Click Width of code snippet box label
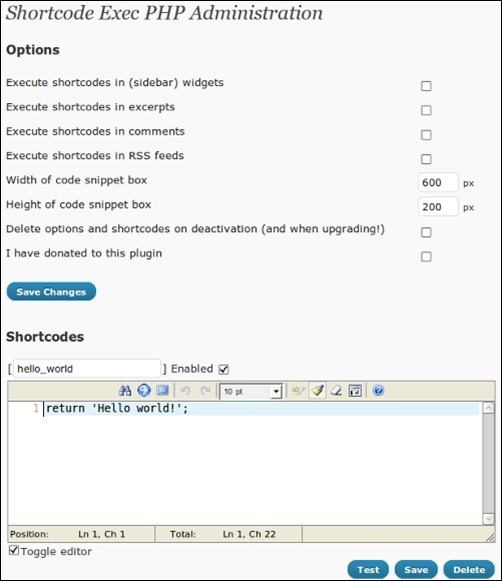This screenshot has width=502, height=581. click(x=76, y=180)
